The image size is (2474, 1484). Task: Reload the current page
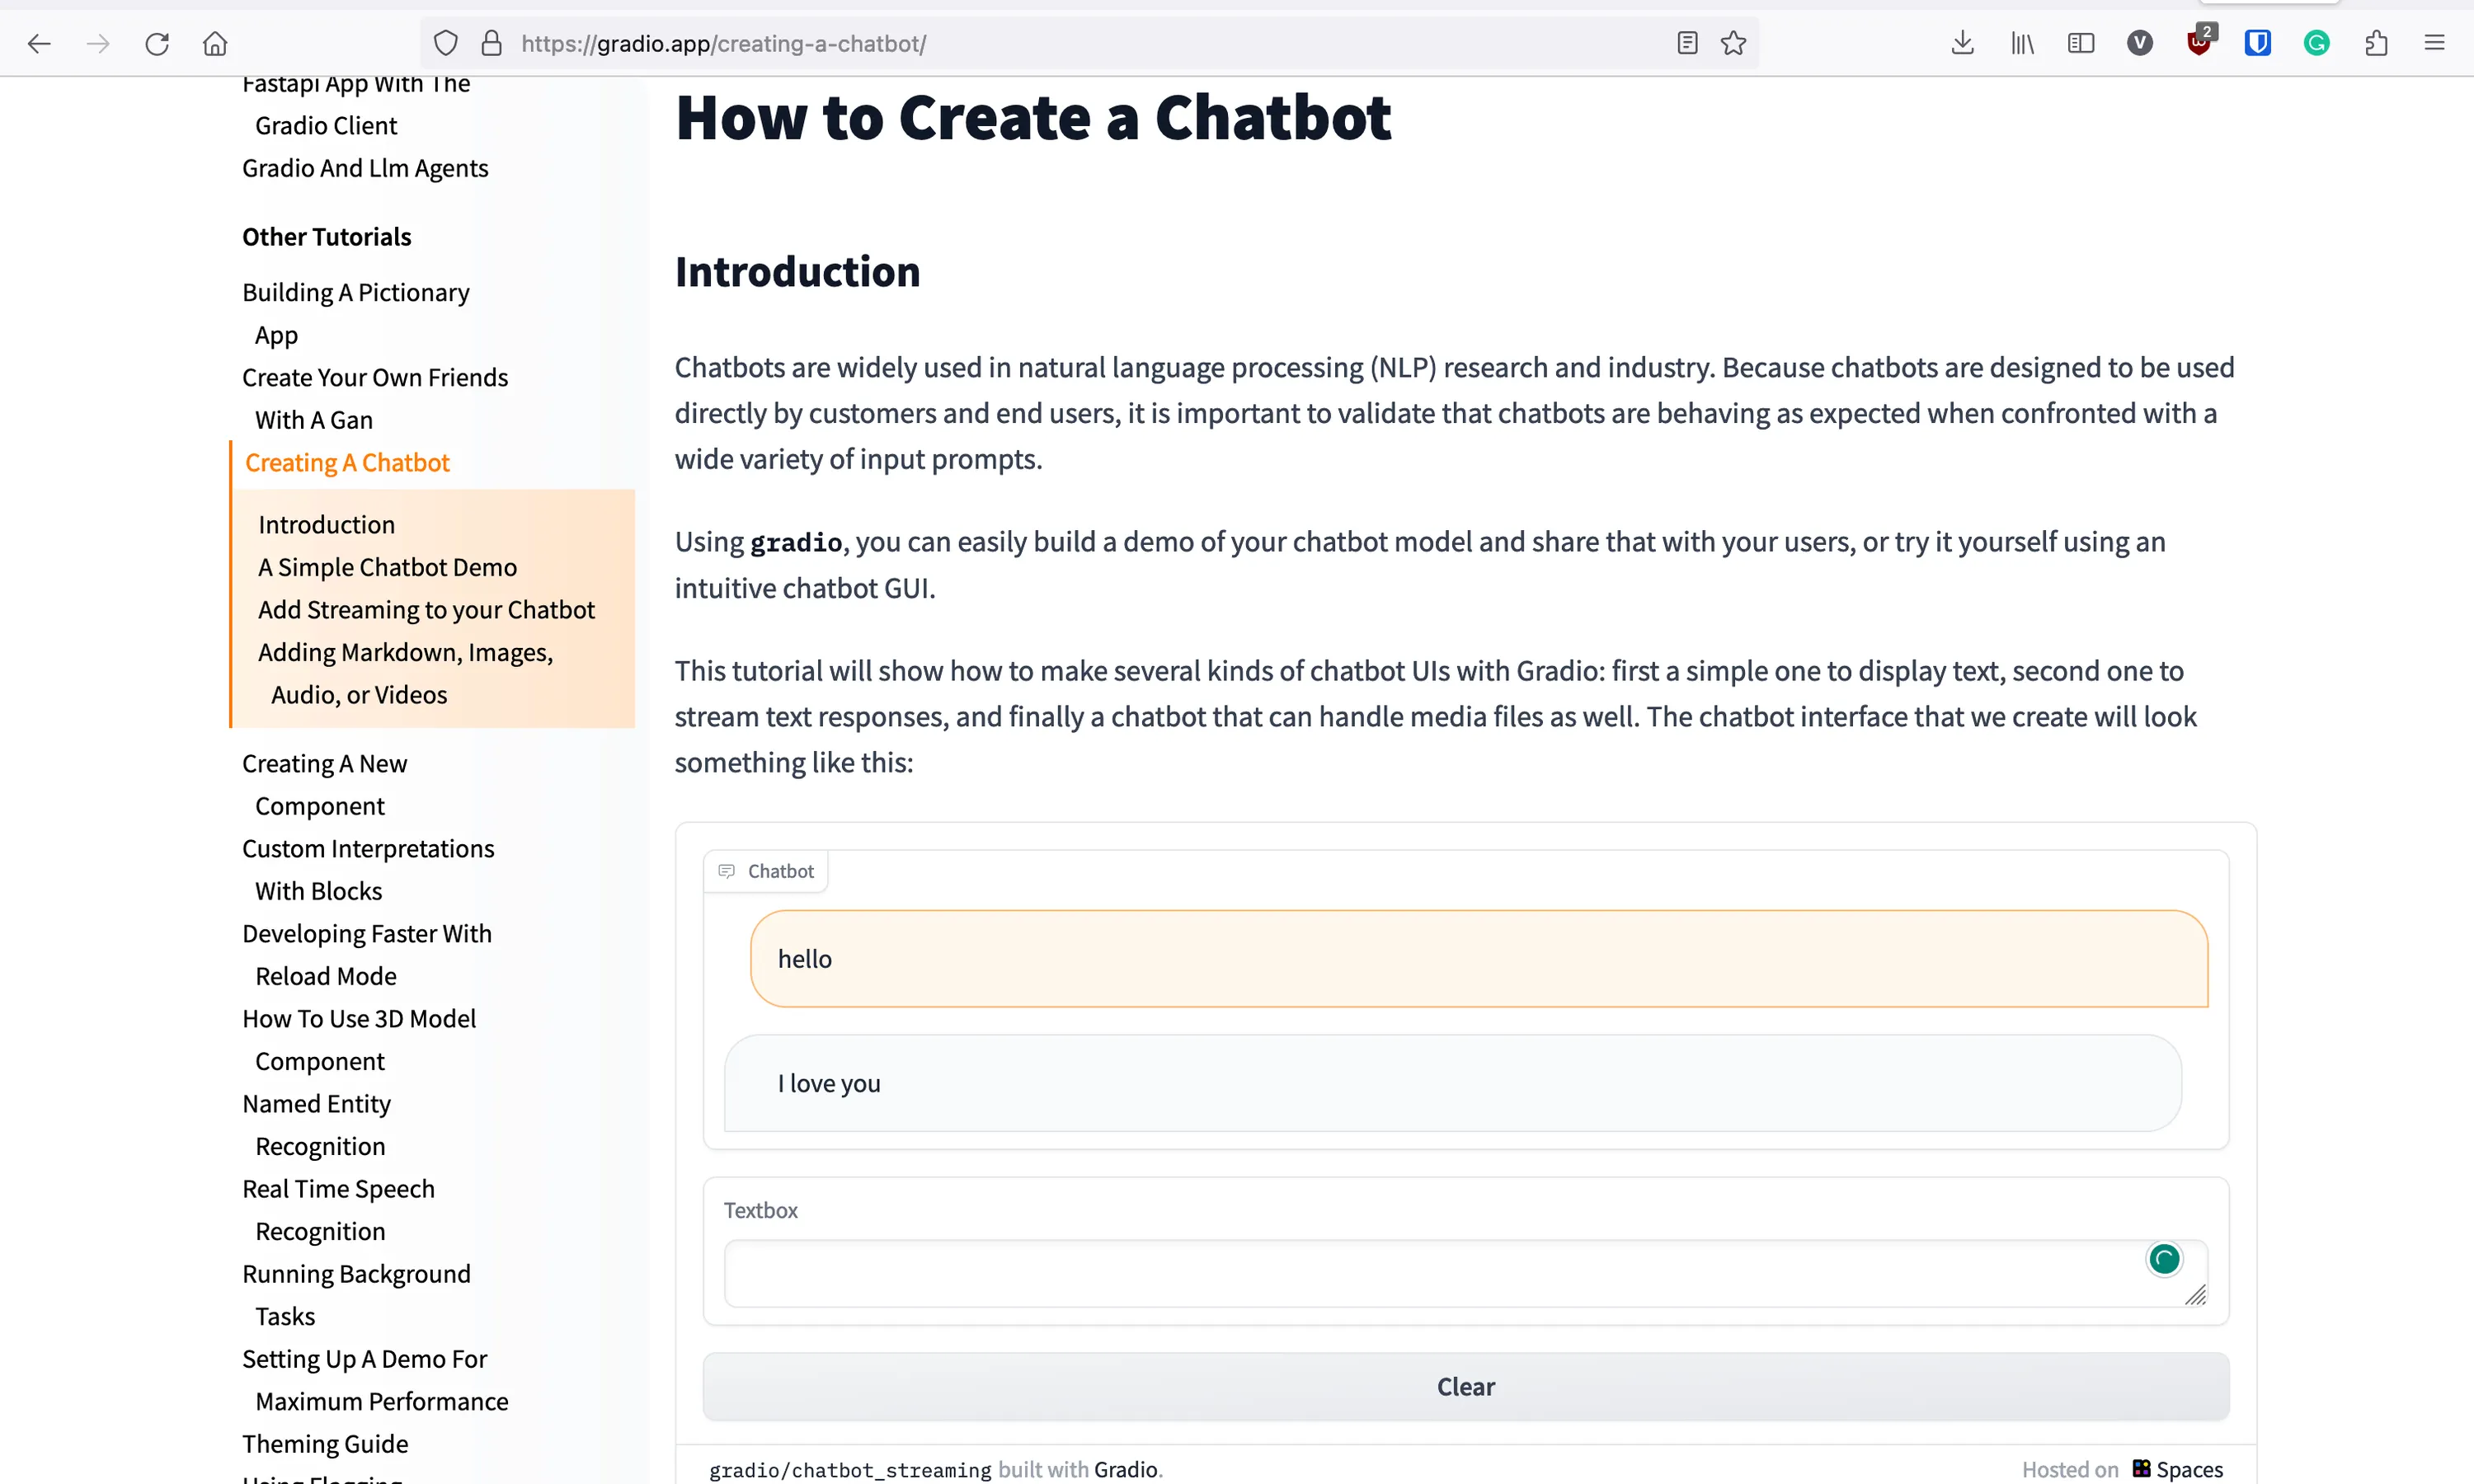[157, 43]
